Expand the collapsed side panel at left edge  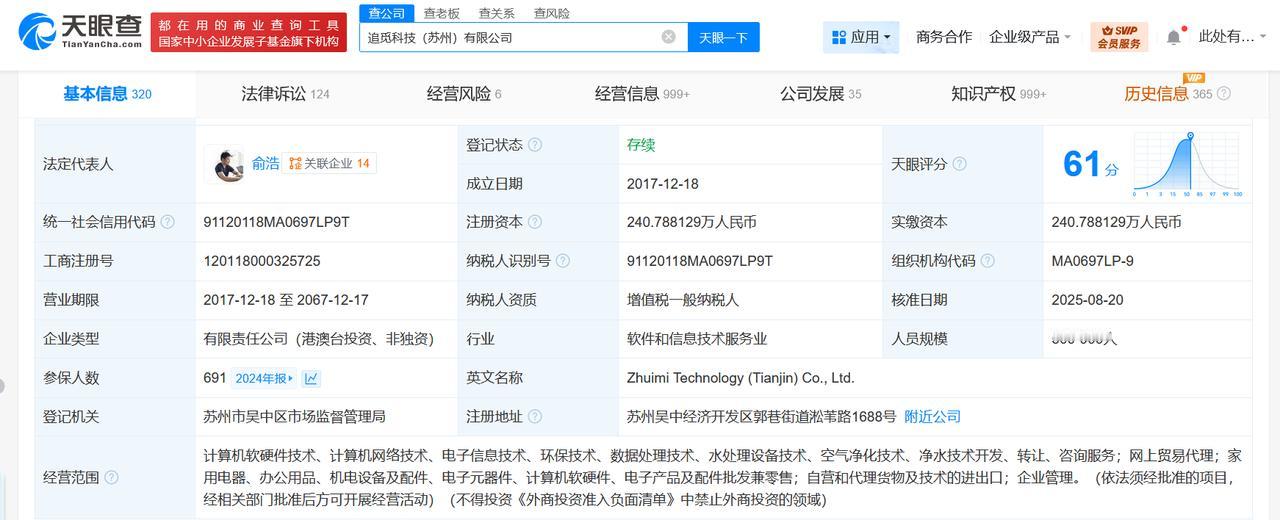pos(3,385)
